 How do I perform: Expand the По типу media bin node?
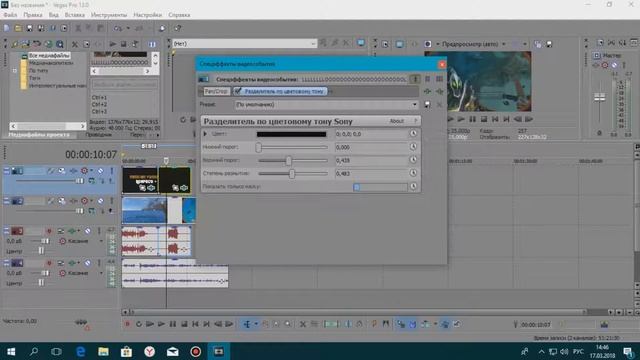tap(14, 71)
